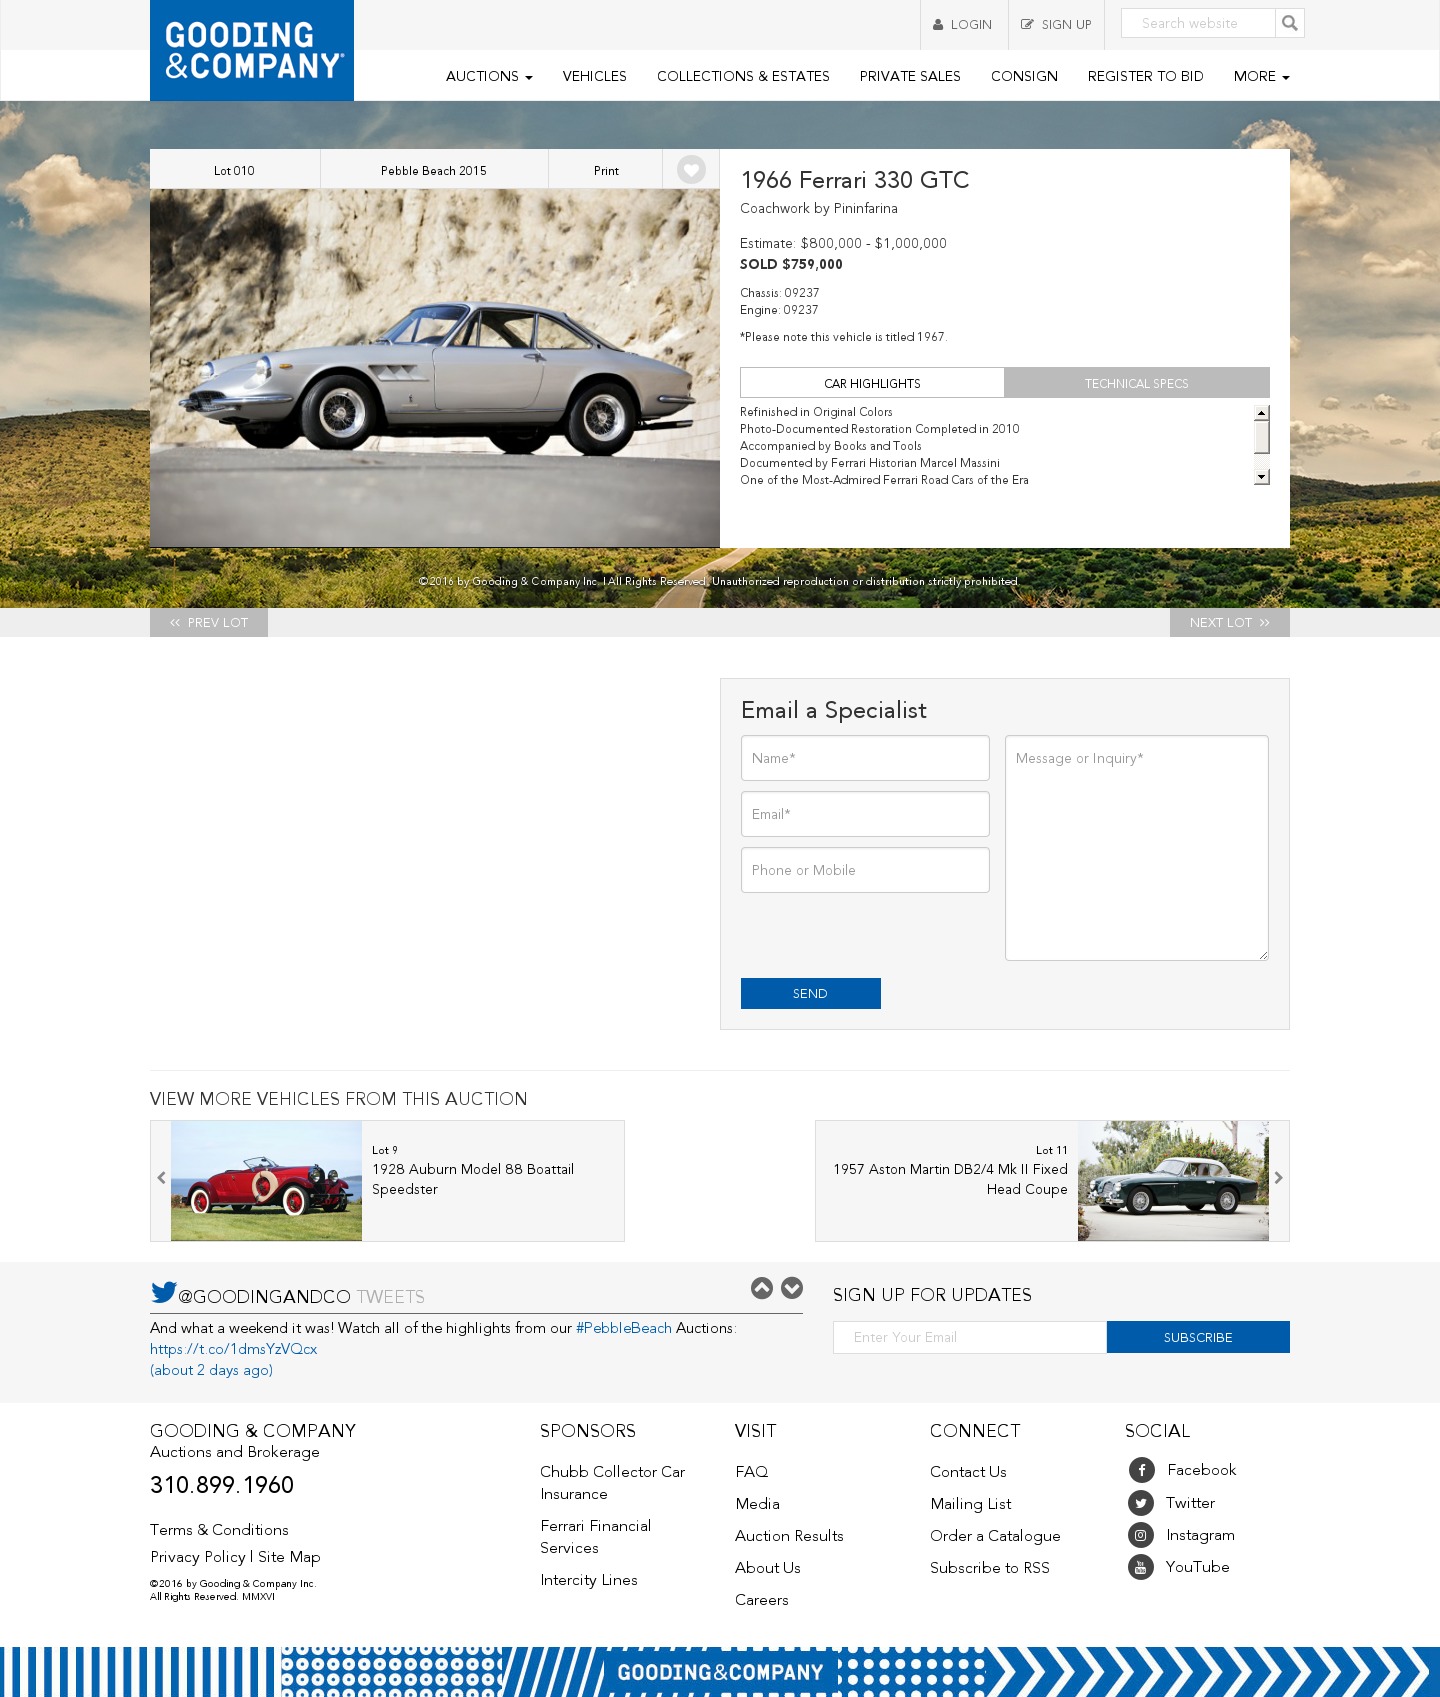
Task: Focus Message or Inquiry textarea
Action: pyautogui.click(x=1137, y=848)
